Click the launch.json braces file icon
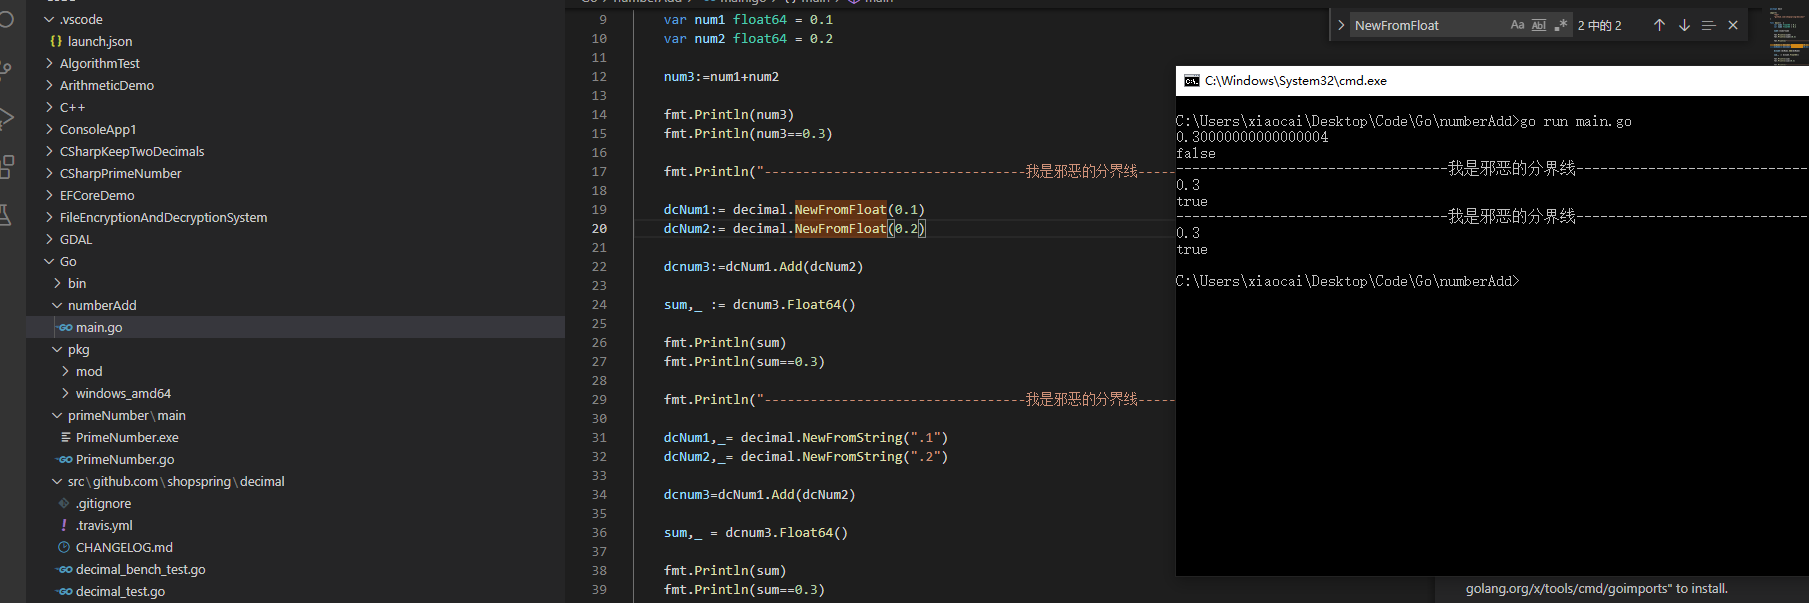The width and height of the screenshot is (1809, 603). tap(56, 41)
